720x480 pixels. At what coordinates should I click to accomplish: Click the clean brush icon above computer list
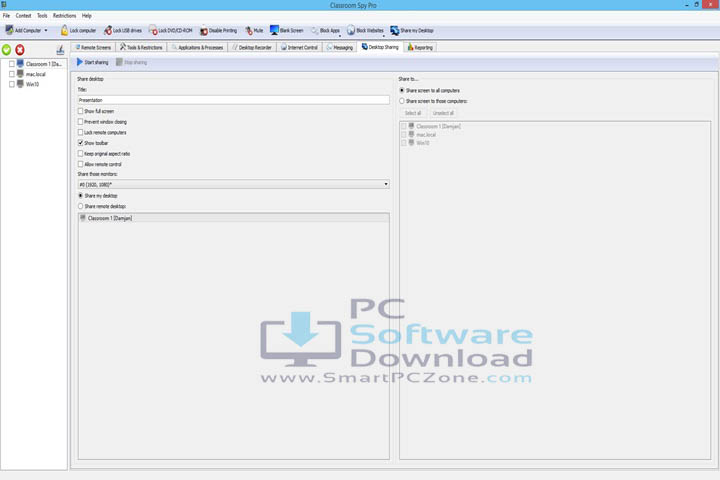(60, 50)
